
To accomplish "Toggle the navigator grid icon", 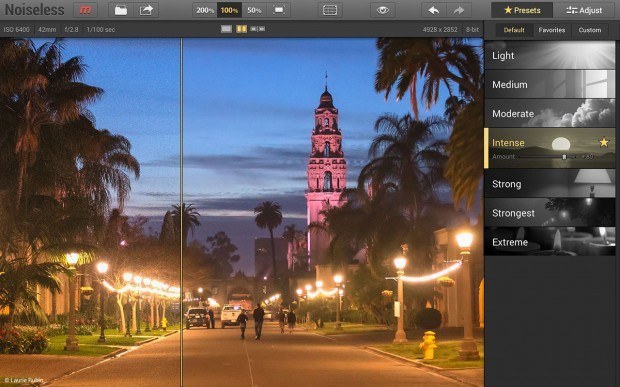I will pyautogui.click(x=330, y=10).
